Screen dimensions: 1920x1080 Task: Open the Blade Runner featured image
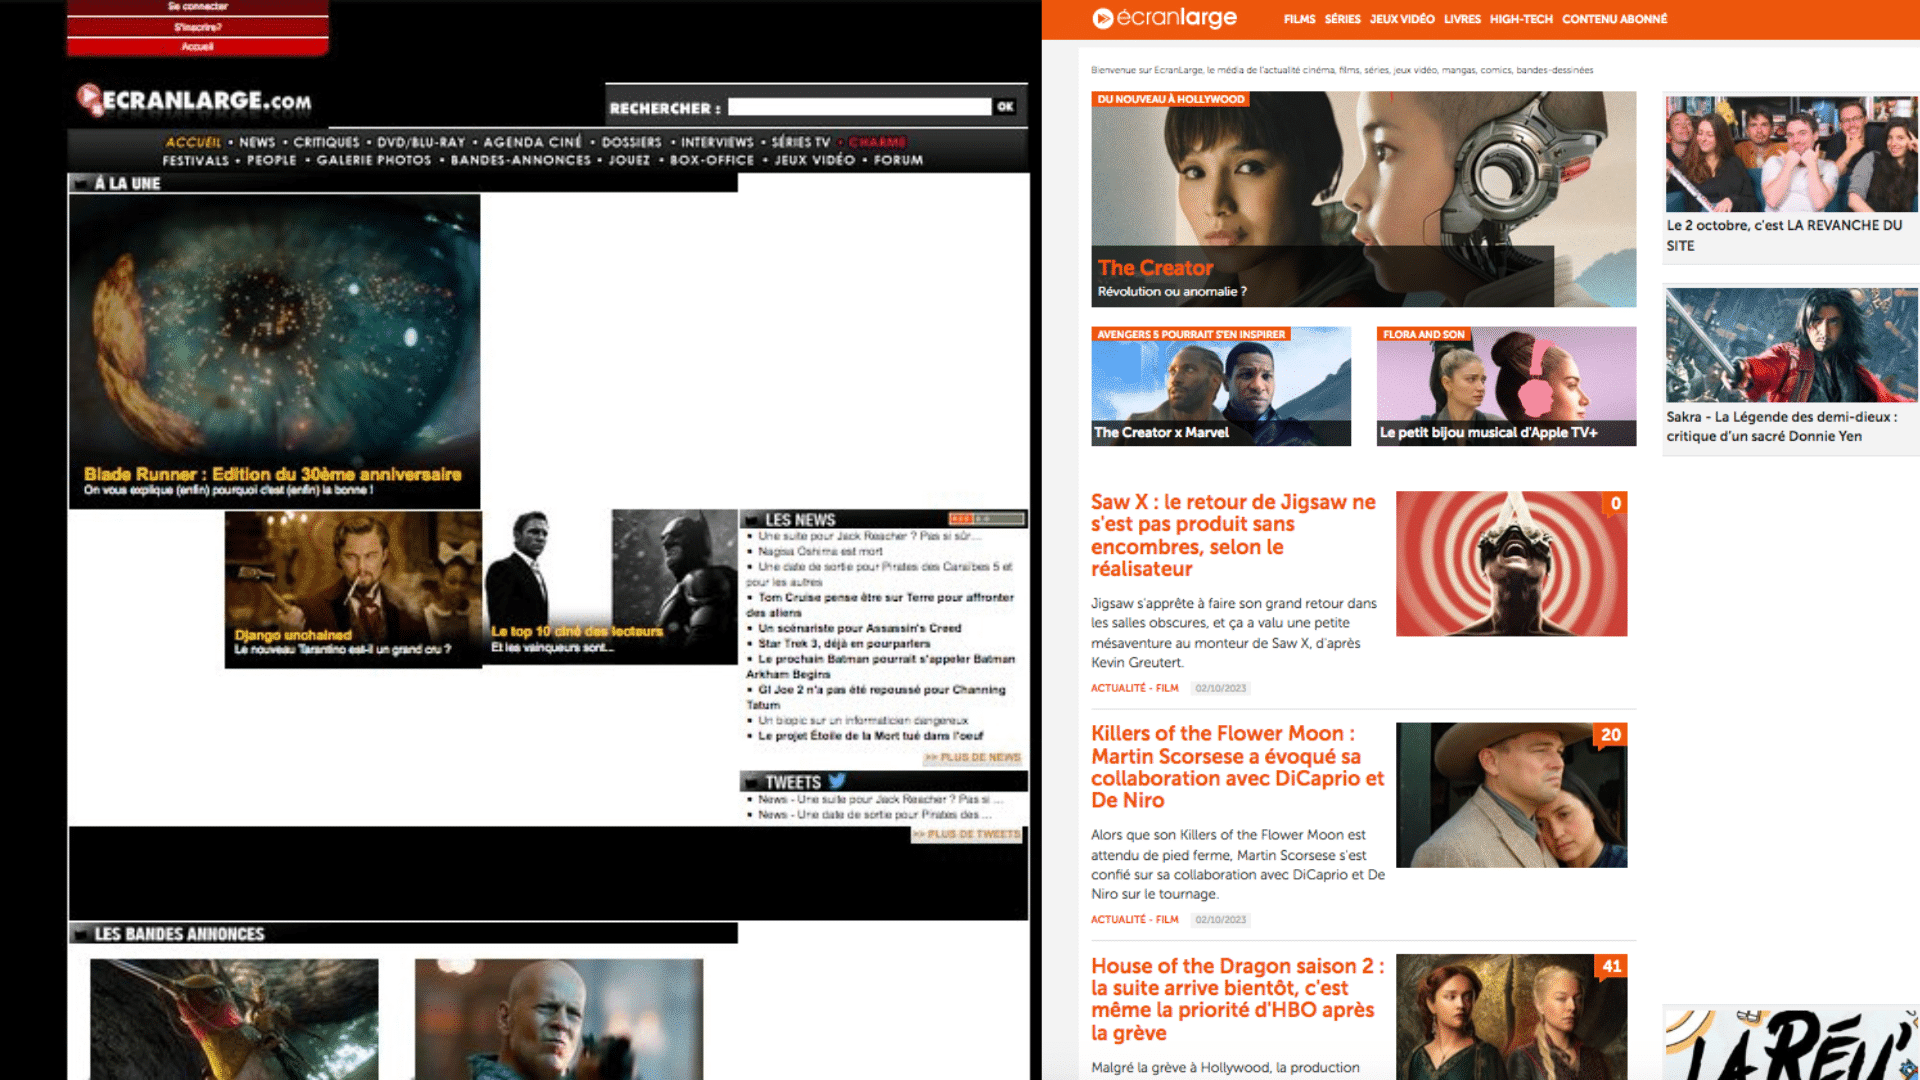click(275, 350)
